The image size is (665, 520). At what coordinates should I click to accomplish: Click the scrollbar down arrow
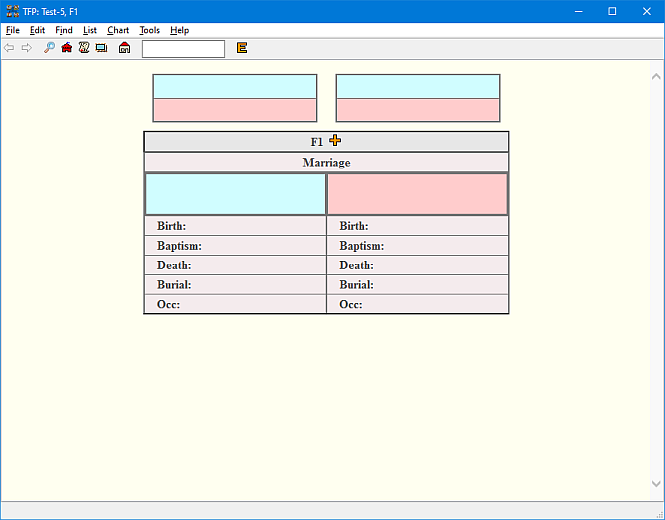coord(656,484)
